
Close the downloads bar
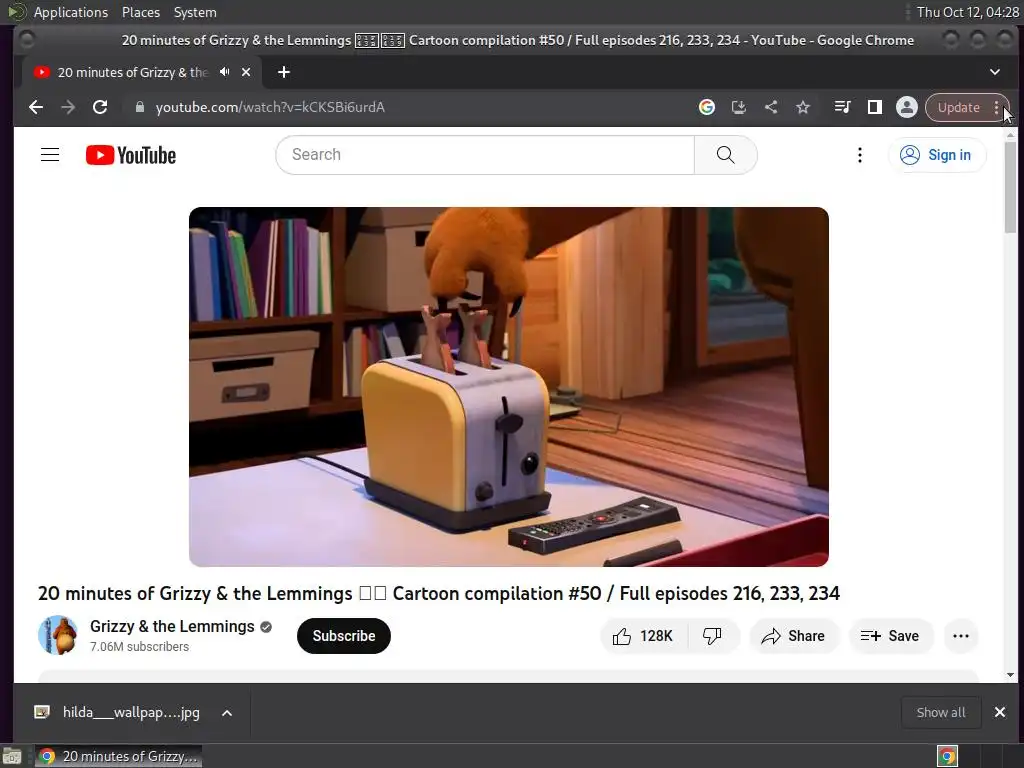(x=1000, y=712)
